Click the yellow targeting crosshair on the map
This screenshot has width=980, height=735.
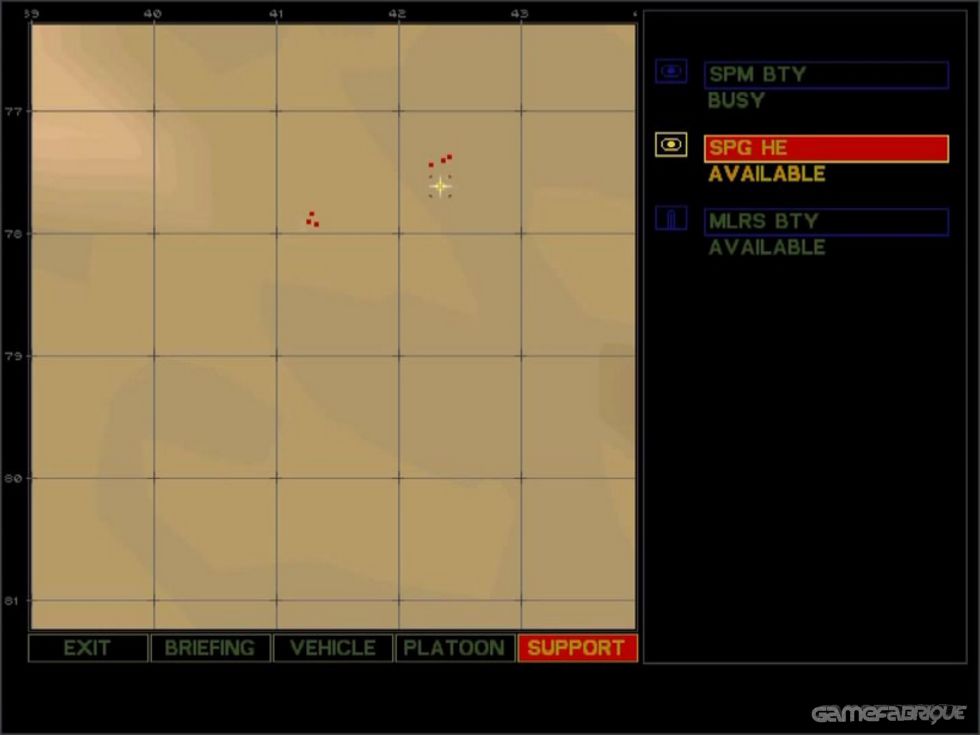440,186
